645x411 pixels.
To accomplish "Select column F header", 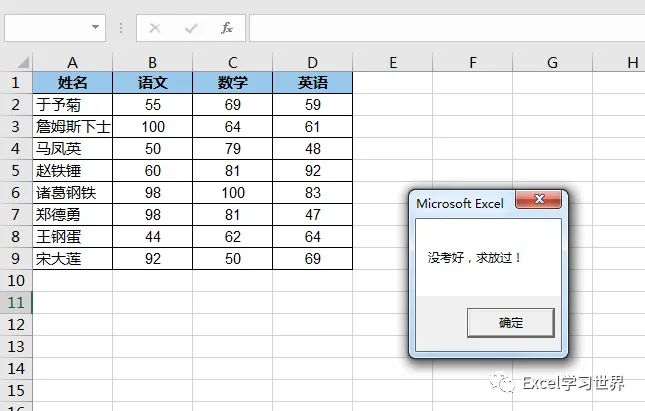I will 472,62.
